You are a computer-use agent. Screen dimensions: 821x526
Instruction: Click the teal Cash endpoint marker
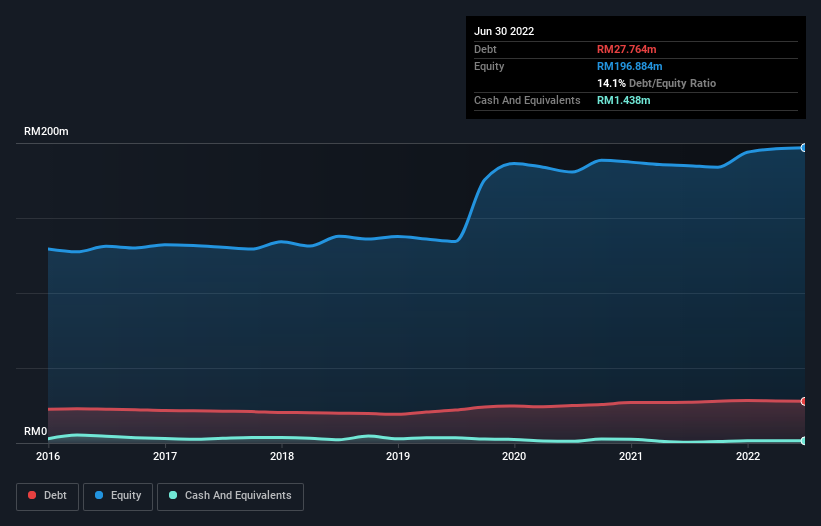click(804, 441)
